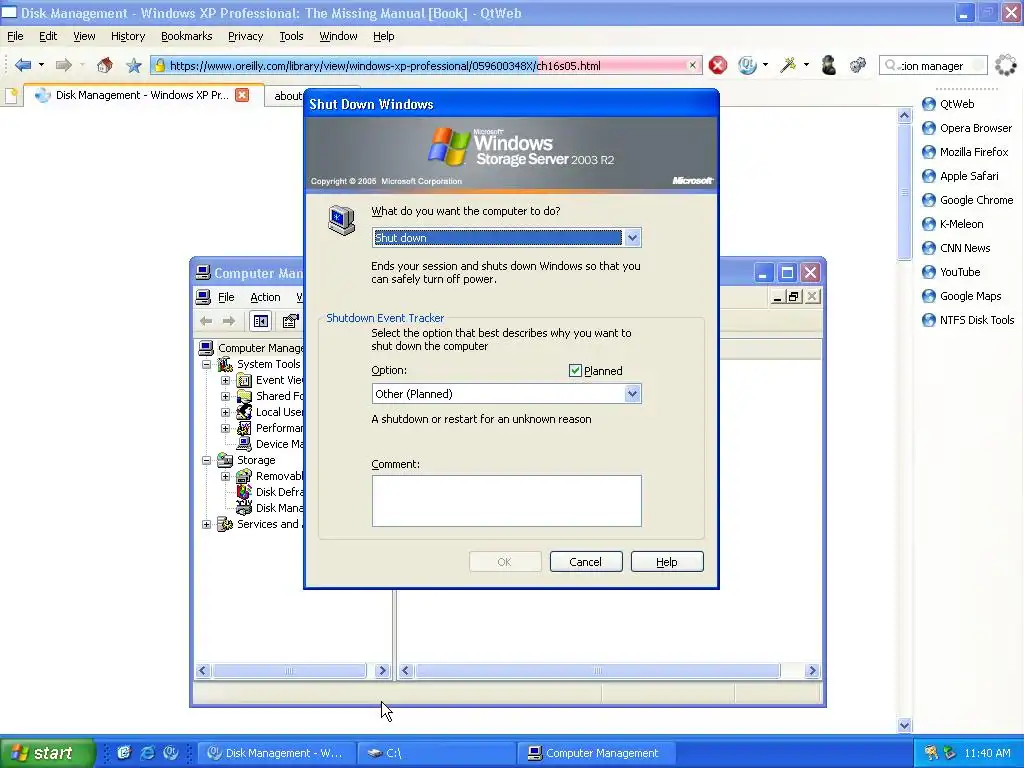Expand the Services and Applications node
The height and width of the screenshot is (768, 1024).
tap(206, 524)
